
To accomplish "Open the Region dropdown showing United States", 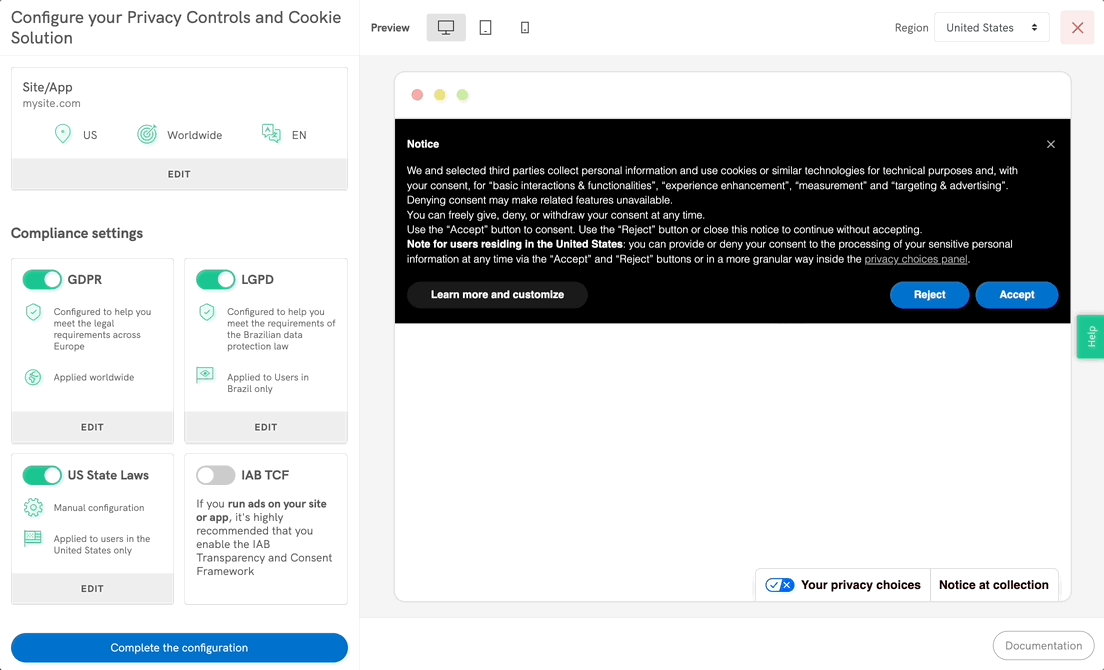I will coord(991,28).
